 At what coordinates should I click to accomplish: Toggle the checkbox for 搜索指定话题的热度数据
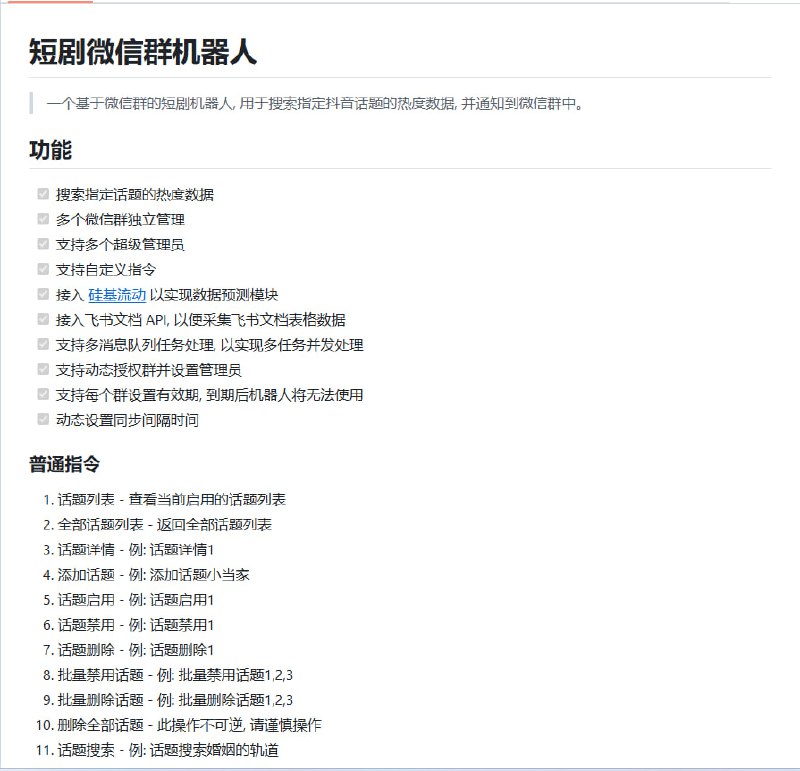click(41, 196)
